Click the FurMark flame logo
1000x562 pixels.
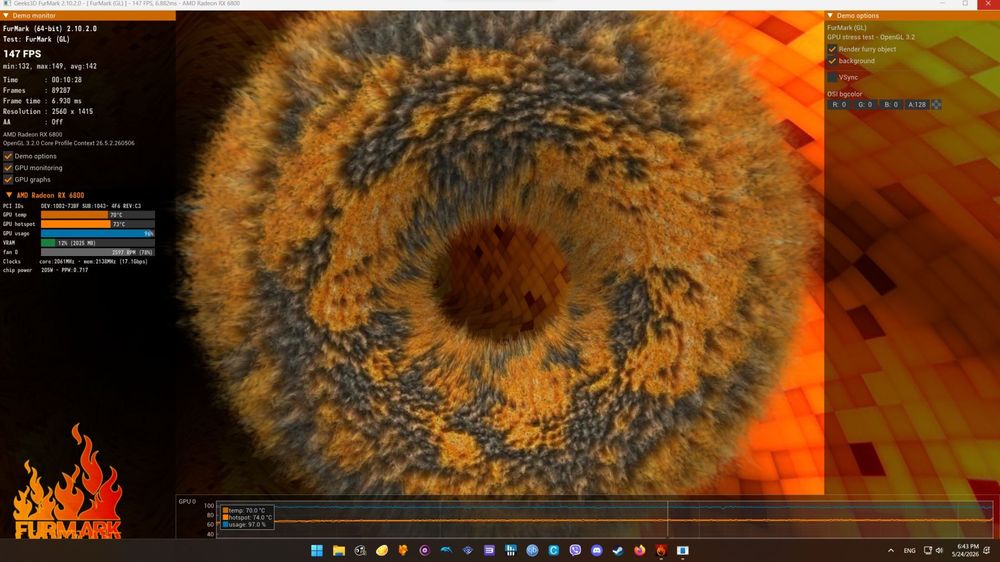pyautogui.click(x=67, y=482)
